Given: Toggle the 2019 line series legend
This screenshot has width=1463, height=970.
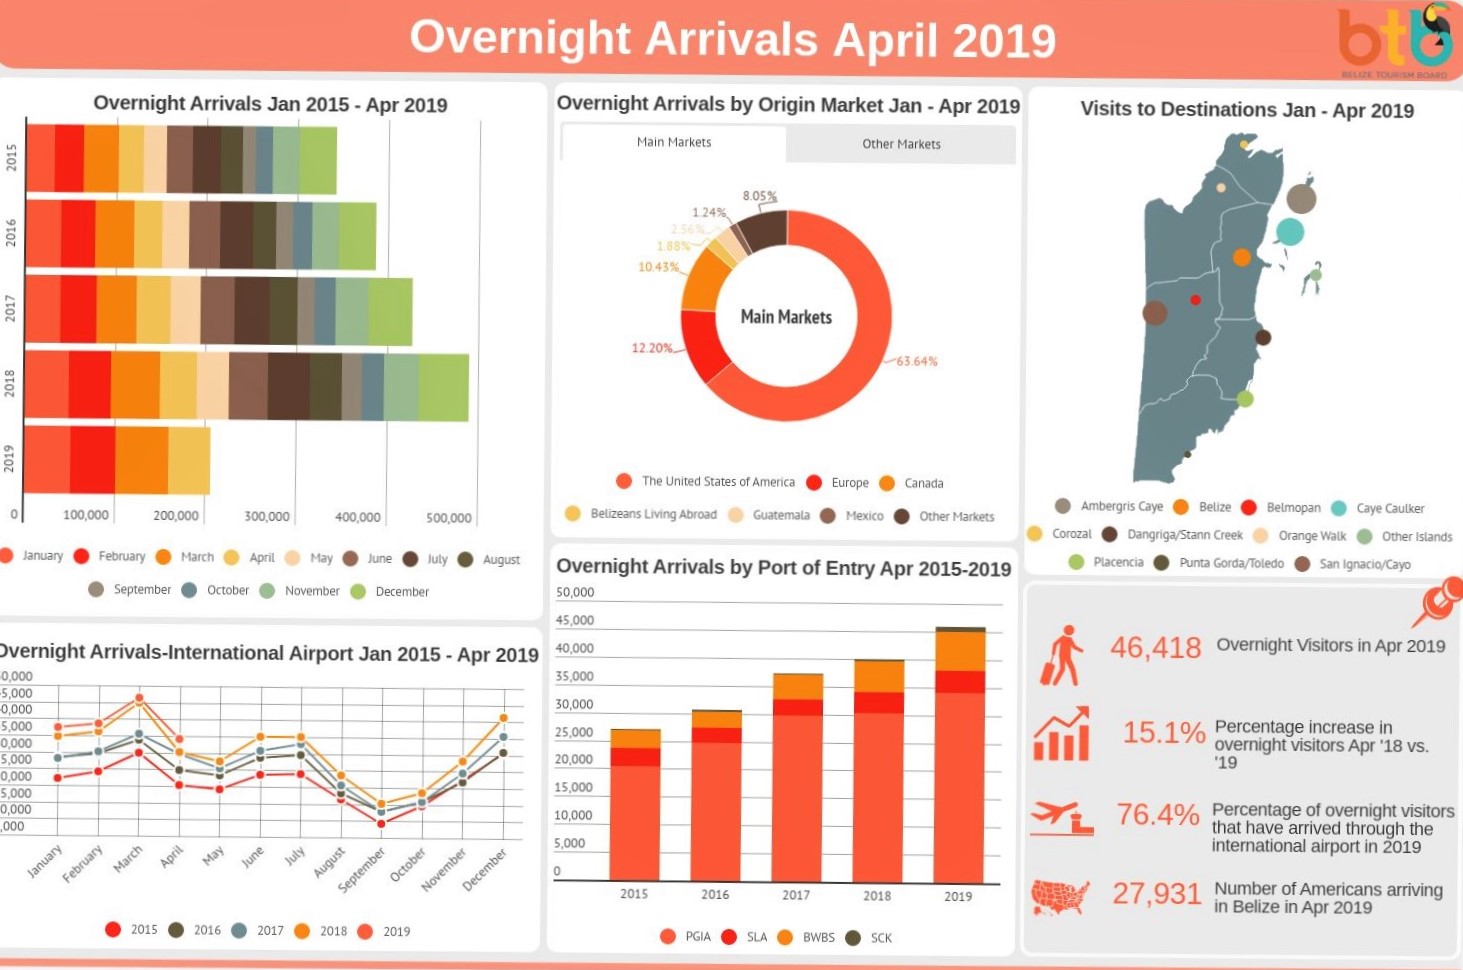Looking at the screenshot, I should pyautogui.click(x=384, y=931).
